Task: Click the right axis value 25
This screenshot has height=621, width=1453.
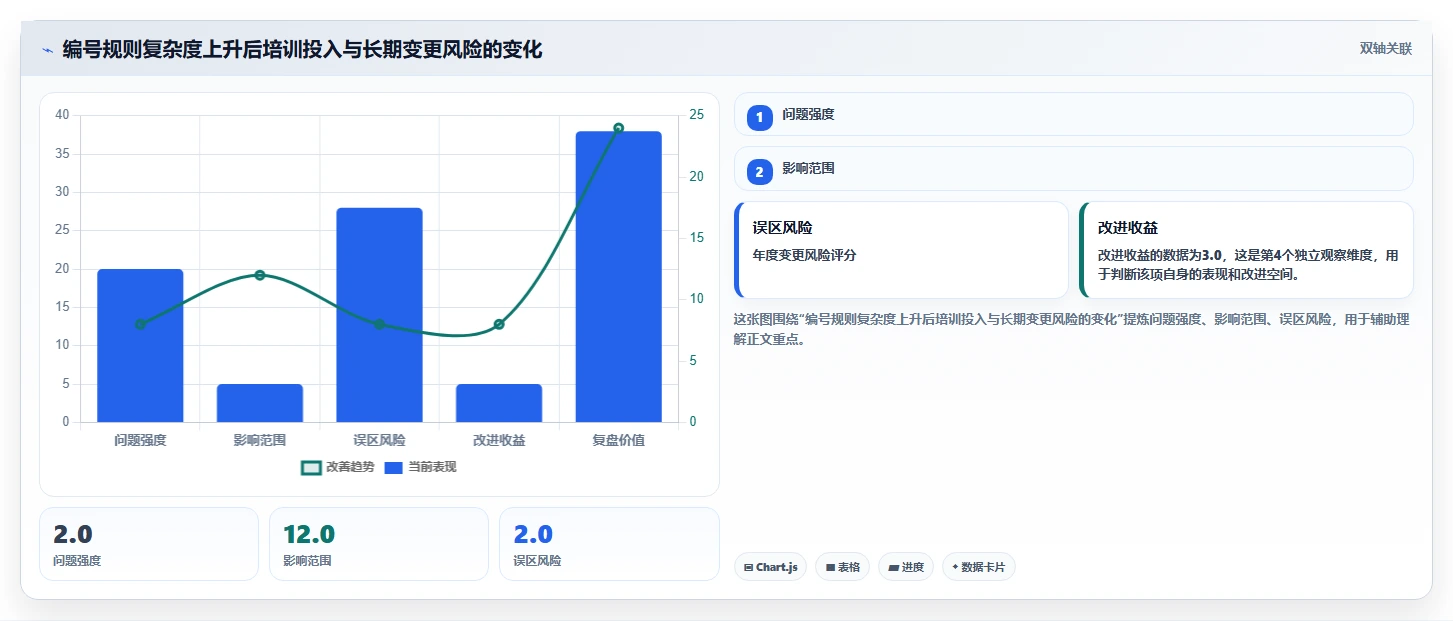Action: coord(696,115)
